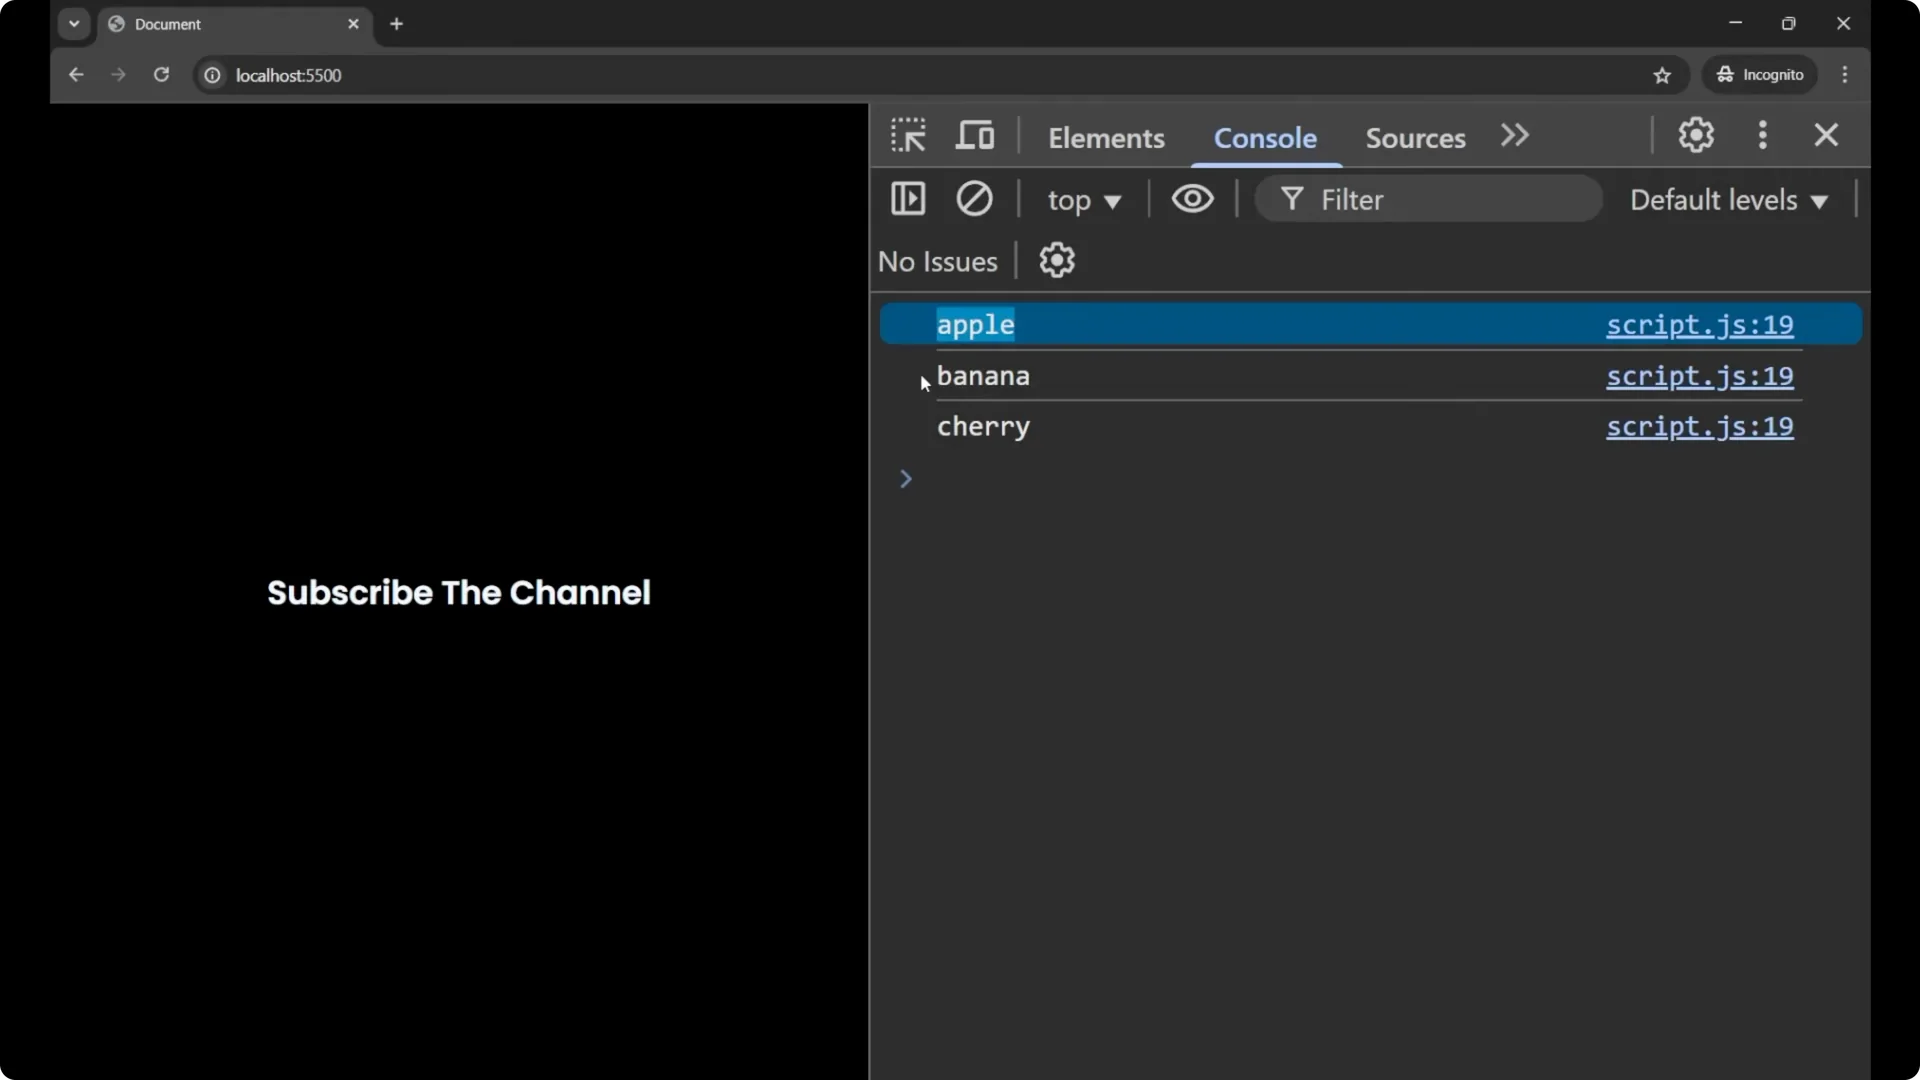Create a live expression with eye icon
1920x1080 pixels.
tap(1192, 199)
